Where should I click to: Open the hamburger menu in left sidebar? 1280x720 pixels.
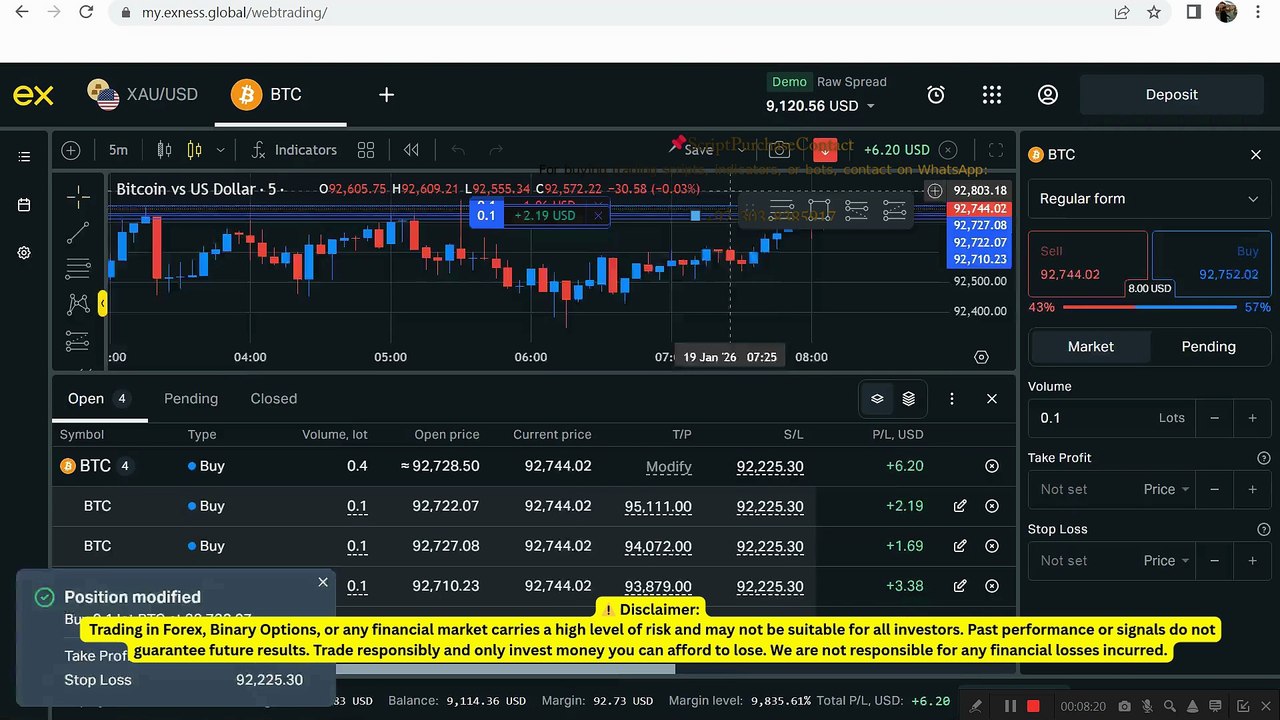coord(24,157)
